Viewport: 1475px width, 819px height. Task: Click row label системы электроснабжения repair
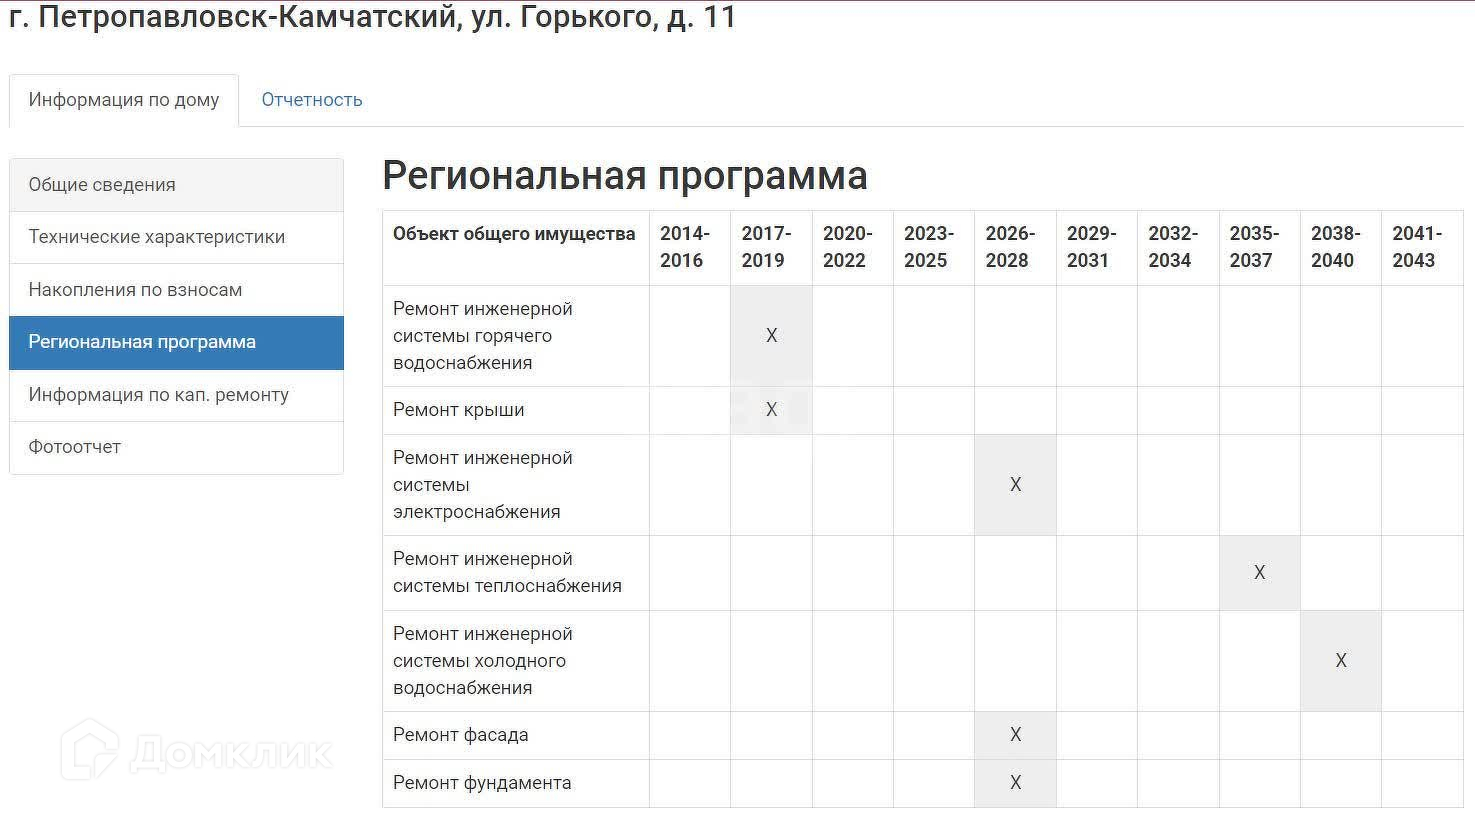[x=483, y=485]
